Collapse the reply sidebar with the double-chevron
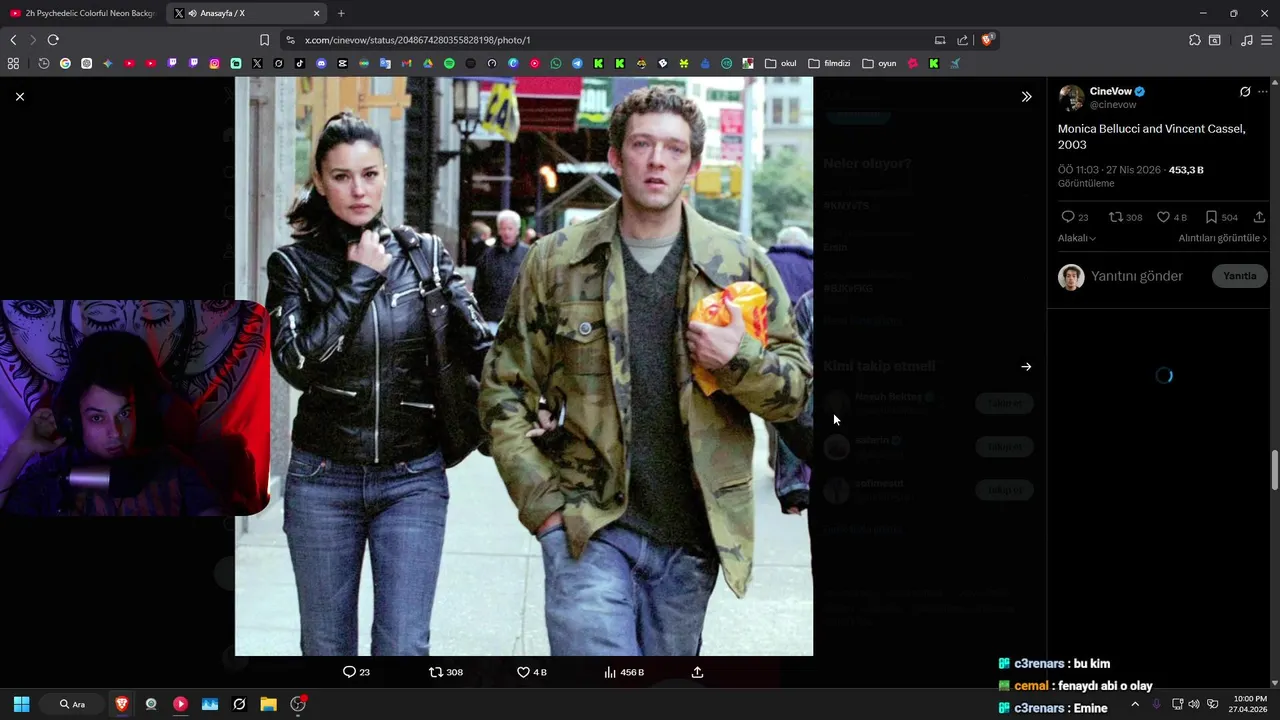 1026,97
